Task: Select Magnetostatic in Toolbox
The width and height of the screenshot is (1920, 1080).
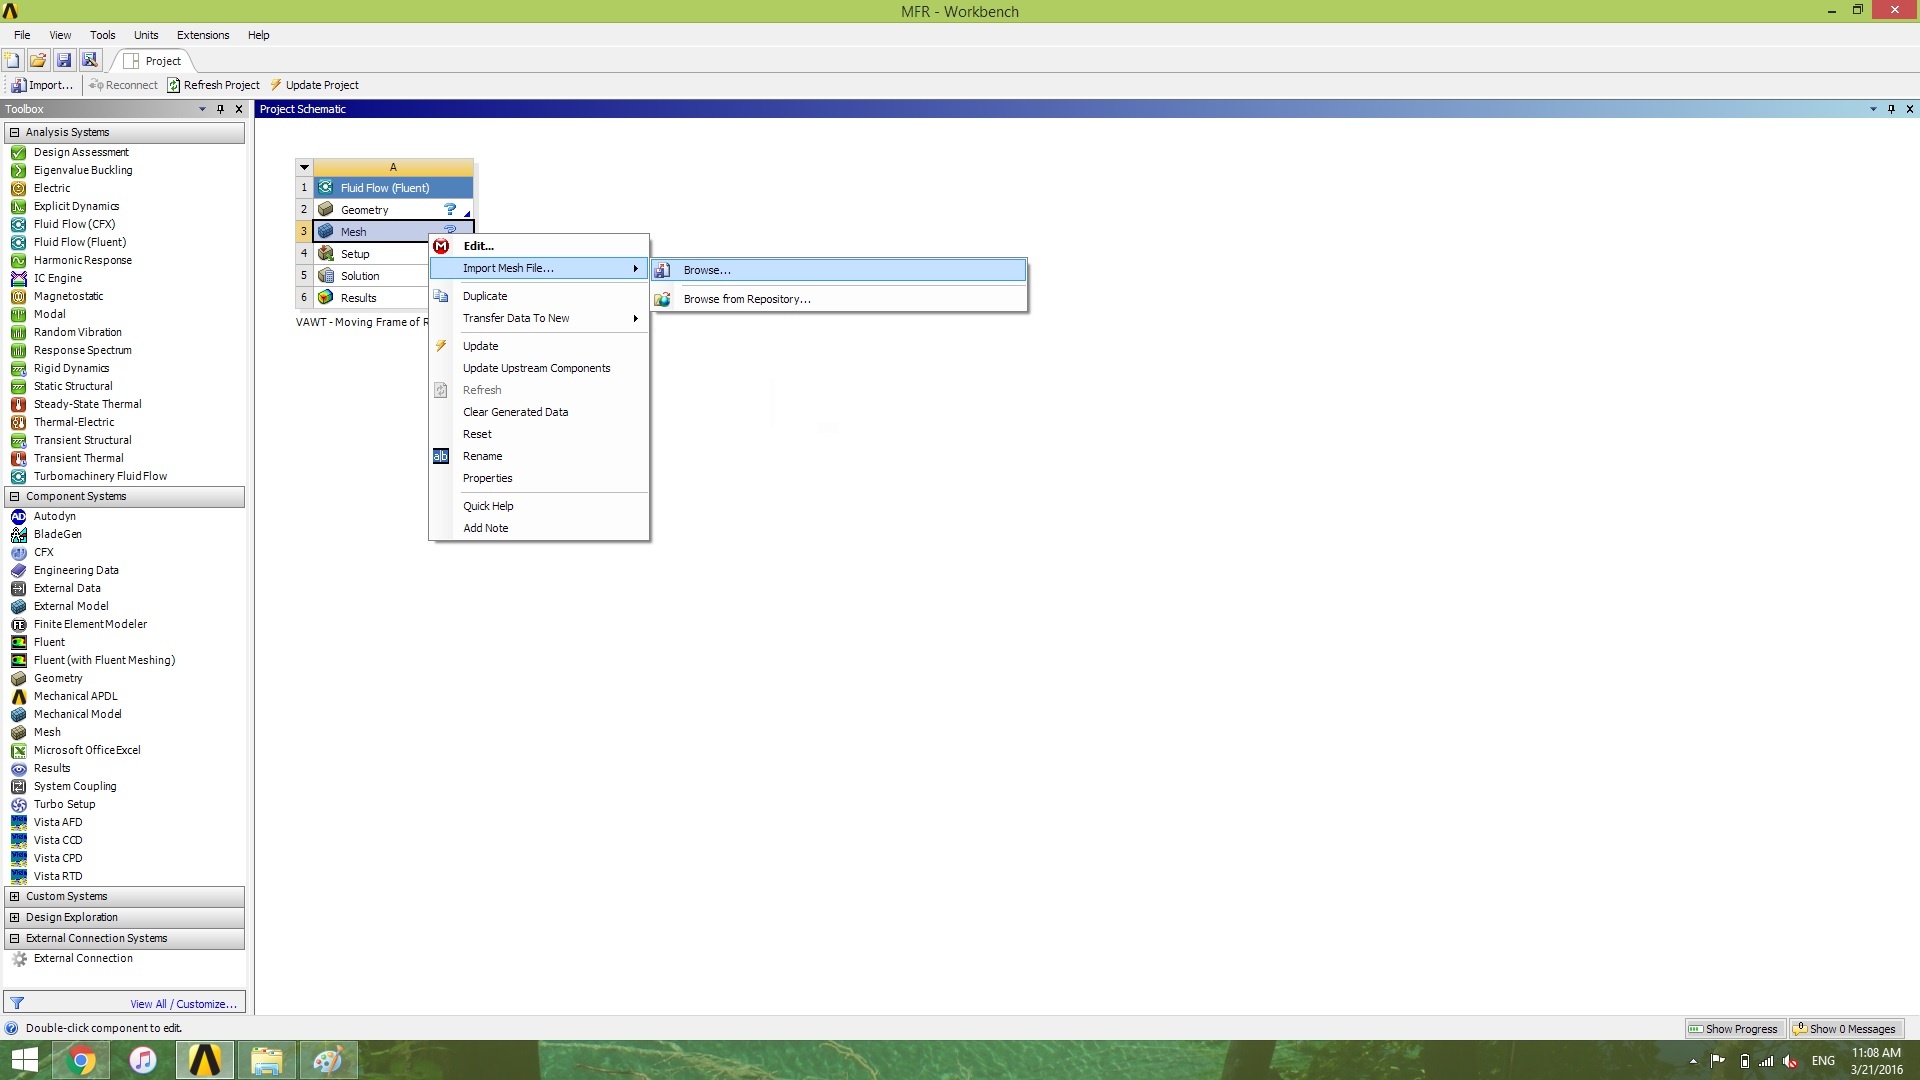Action: [x=68, y=296]
